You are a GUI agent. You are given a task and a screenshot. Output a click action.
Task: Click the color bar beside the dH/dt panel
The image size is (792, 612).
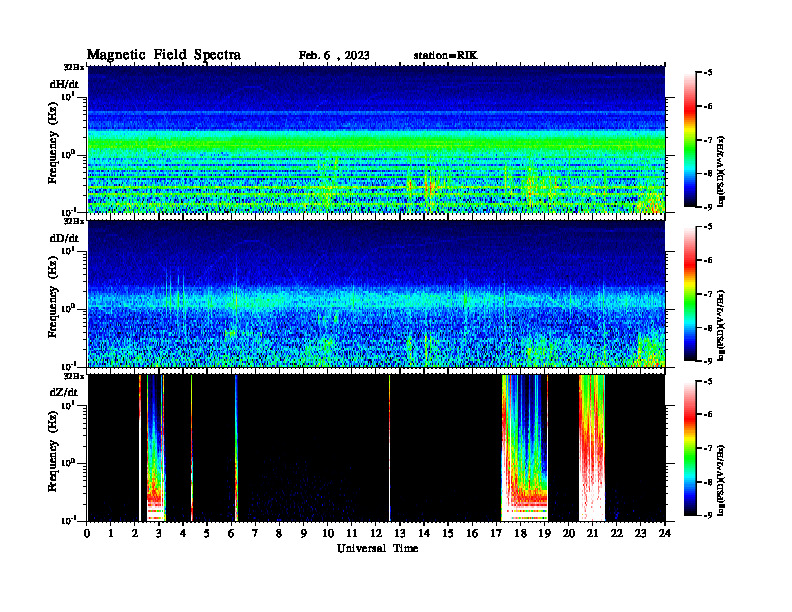690,140
